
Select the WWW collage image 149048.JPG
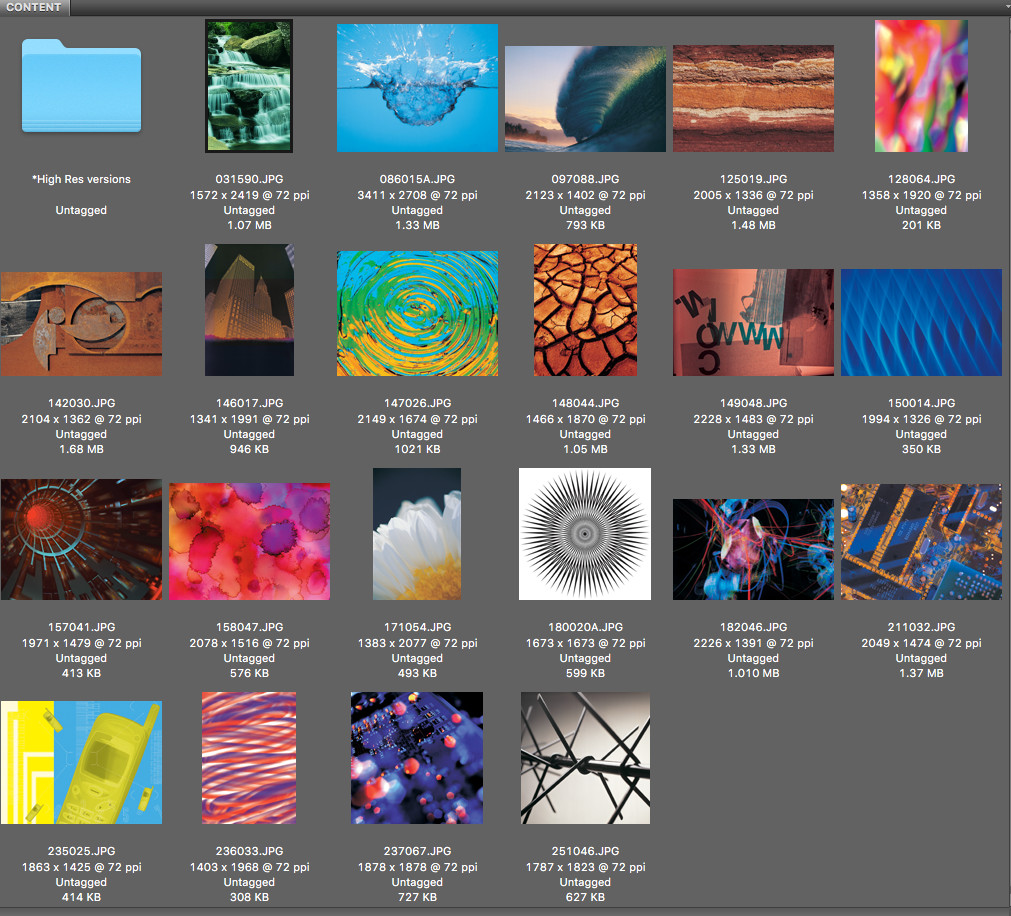[753, 322]
